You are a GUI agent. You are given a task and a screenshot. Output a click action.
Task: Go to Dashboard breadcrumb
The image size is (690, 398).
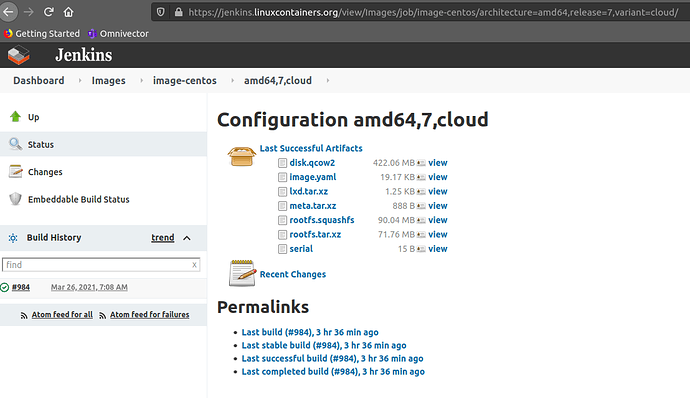pyautogui.click(x=39, y=81)
